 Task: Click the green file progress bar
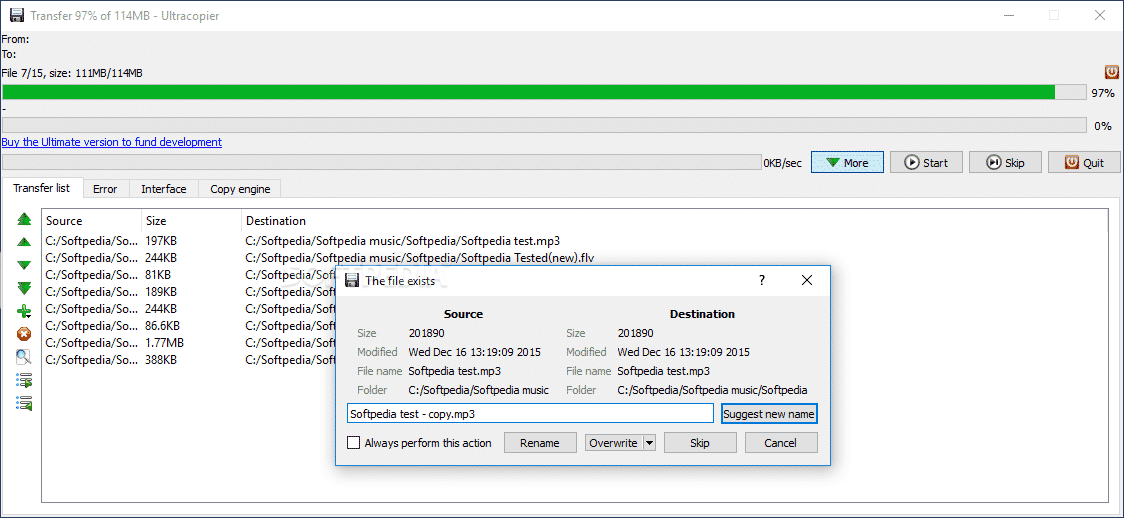528,92
